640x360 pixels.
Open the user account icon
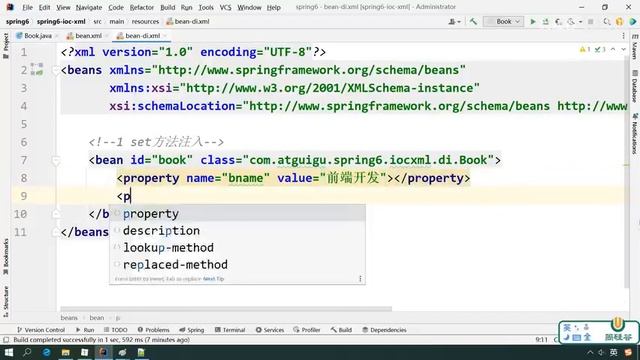point(454,22)
